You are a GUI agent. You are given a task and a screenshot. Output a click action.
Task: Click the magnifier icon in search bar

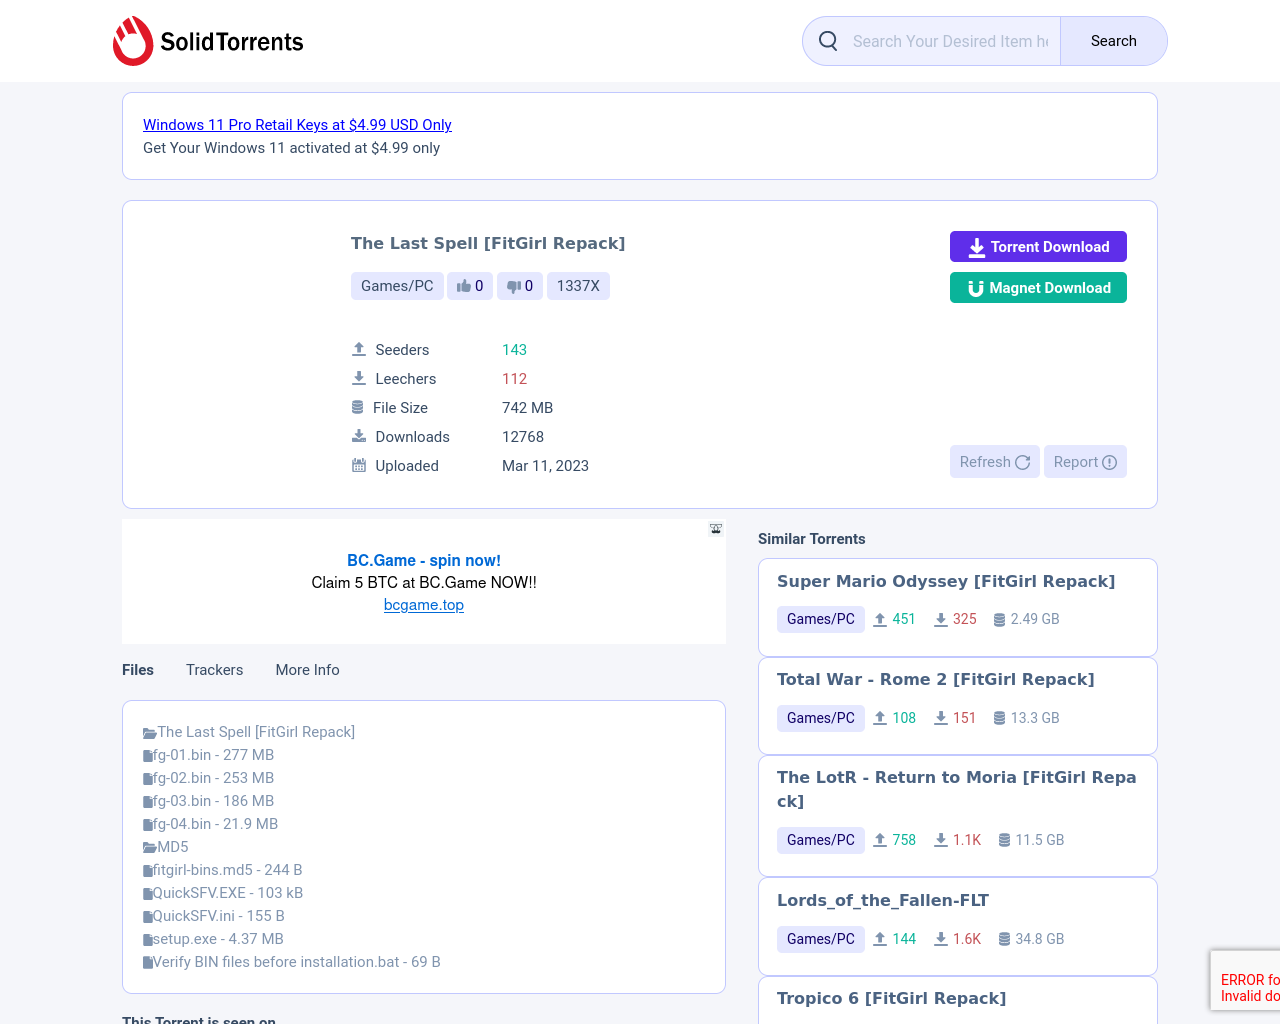(828, 41)
